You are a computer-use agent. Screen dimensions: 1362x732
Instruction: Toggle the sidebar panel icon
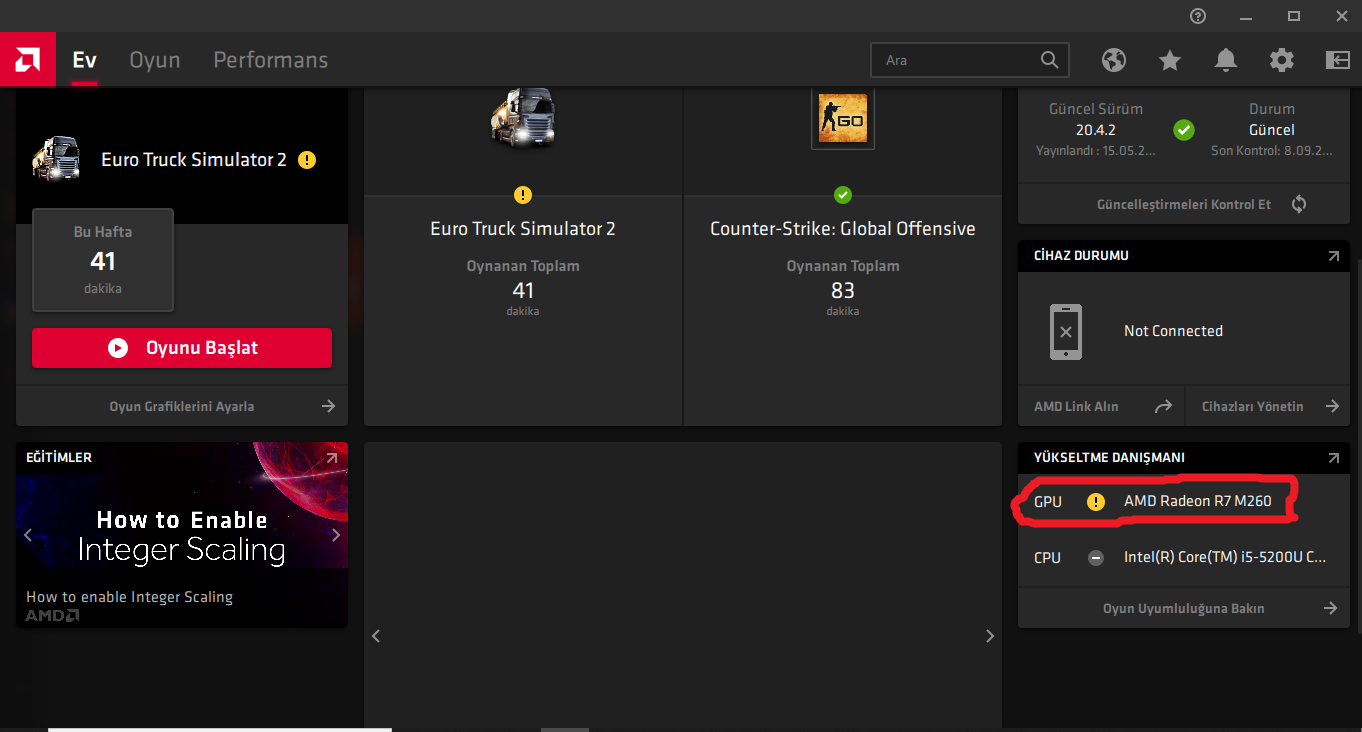pyautogui.click(x=1338, y=60)
